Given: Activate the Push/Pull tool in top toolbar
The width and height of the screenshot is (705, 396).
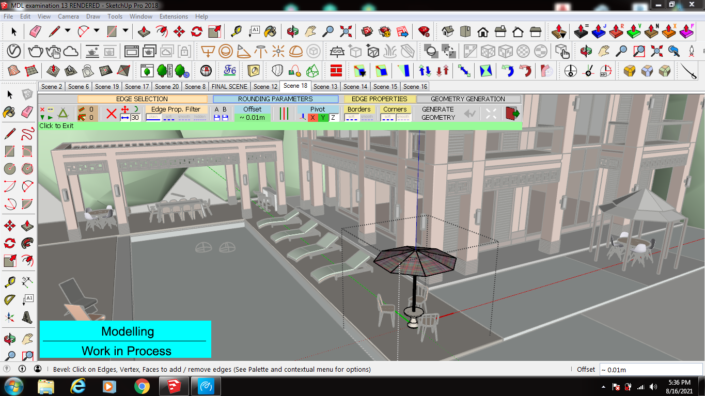Looking at the screenshot, I should [x=144, y=32].
